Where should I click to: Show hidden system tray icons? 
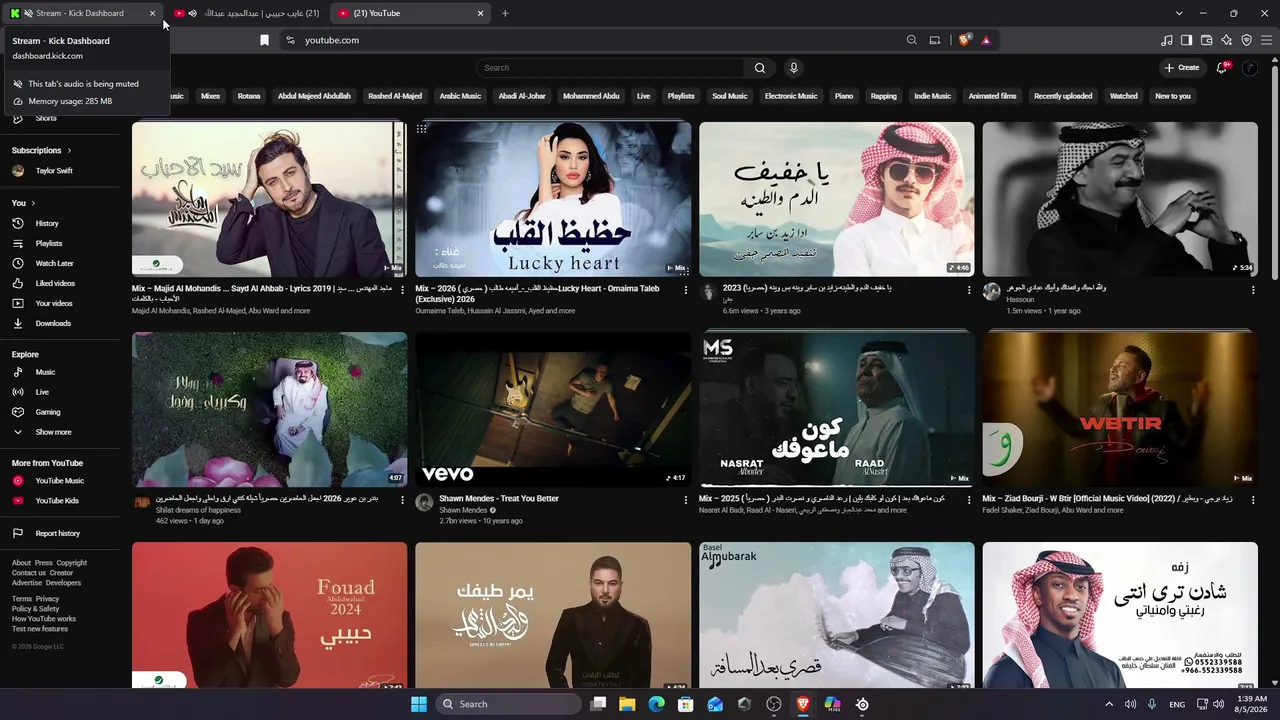coord(1108,704)
